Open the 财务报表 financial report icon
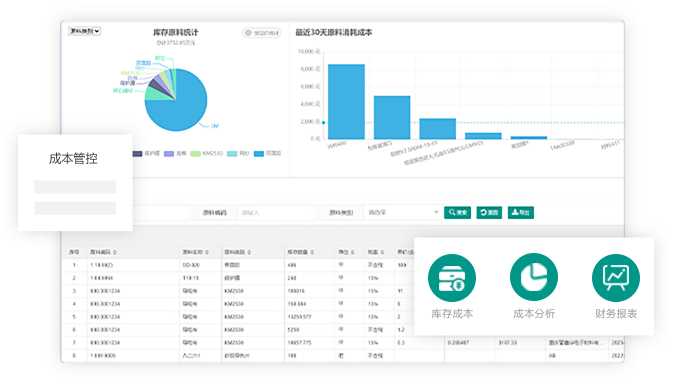The width and height of the screenshot is (675, 384). [x=616, y=278]
